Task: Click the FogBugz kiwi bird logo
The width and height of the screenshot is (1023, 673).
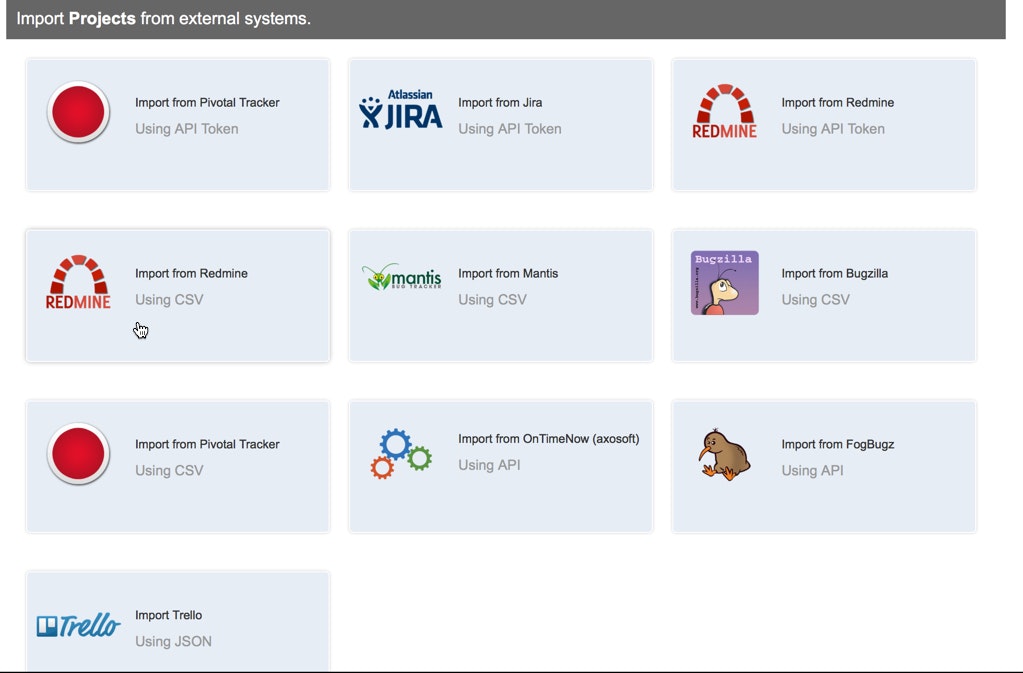Action: (x=724, y=454)
